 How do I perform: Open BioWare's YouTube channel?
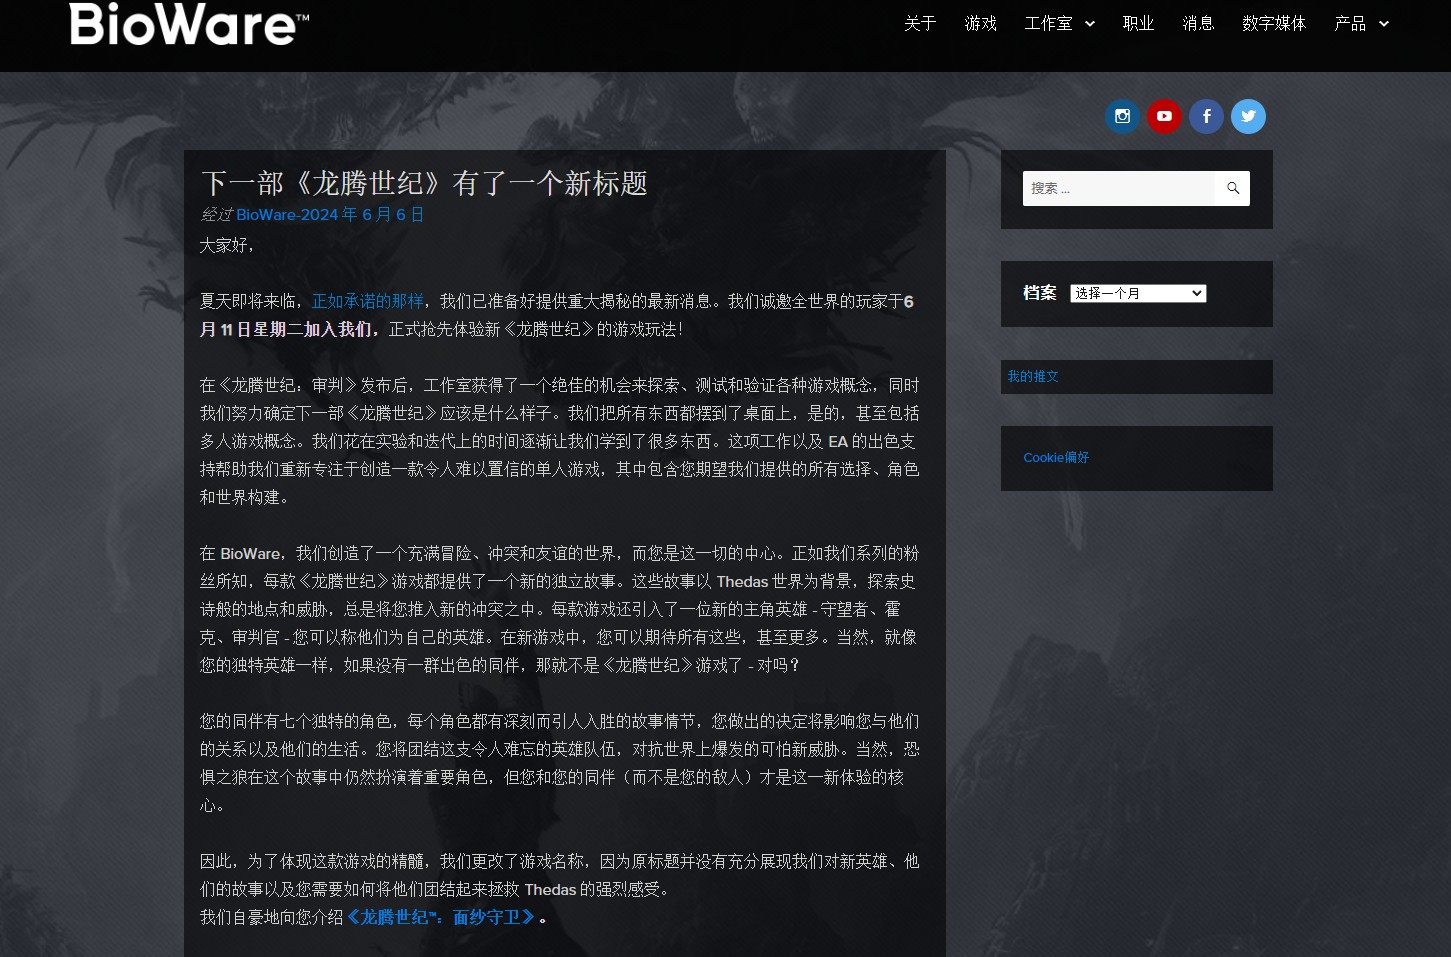click(x=1164, y=116)
